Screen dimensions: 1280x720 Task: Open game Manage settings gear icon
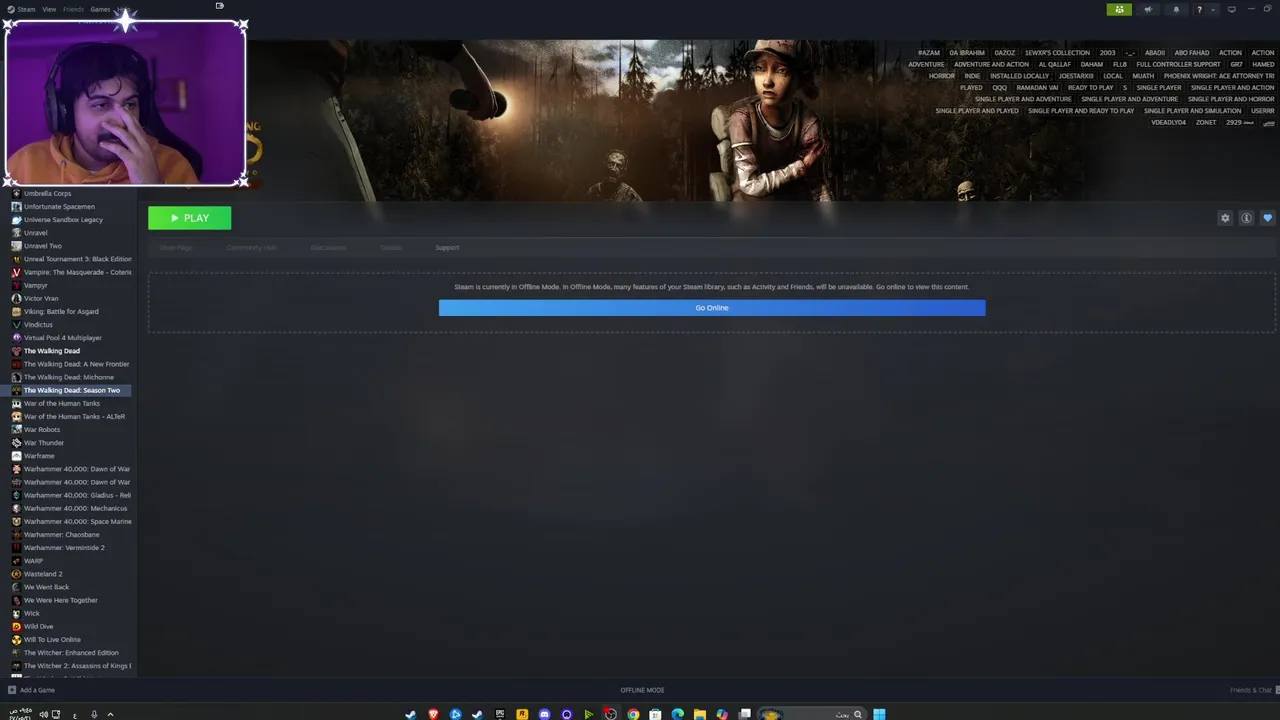click(1225, 218)
